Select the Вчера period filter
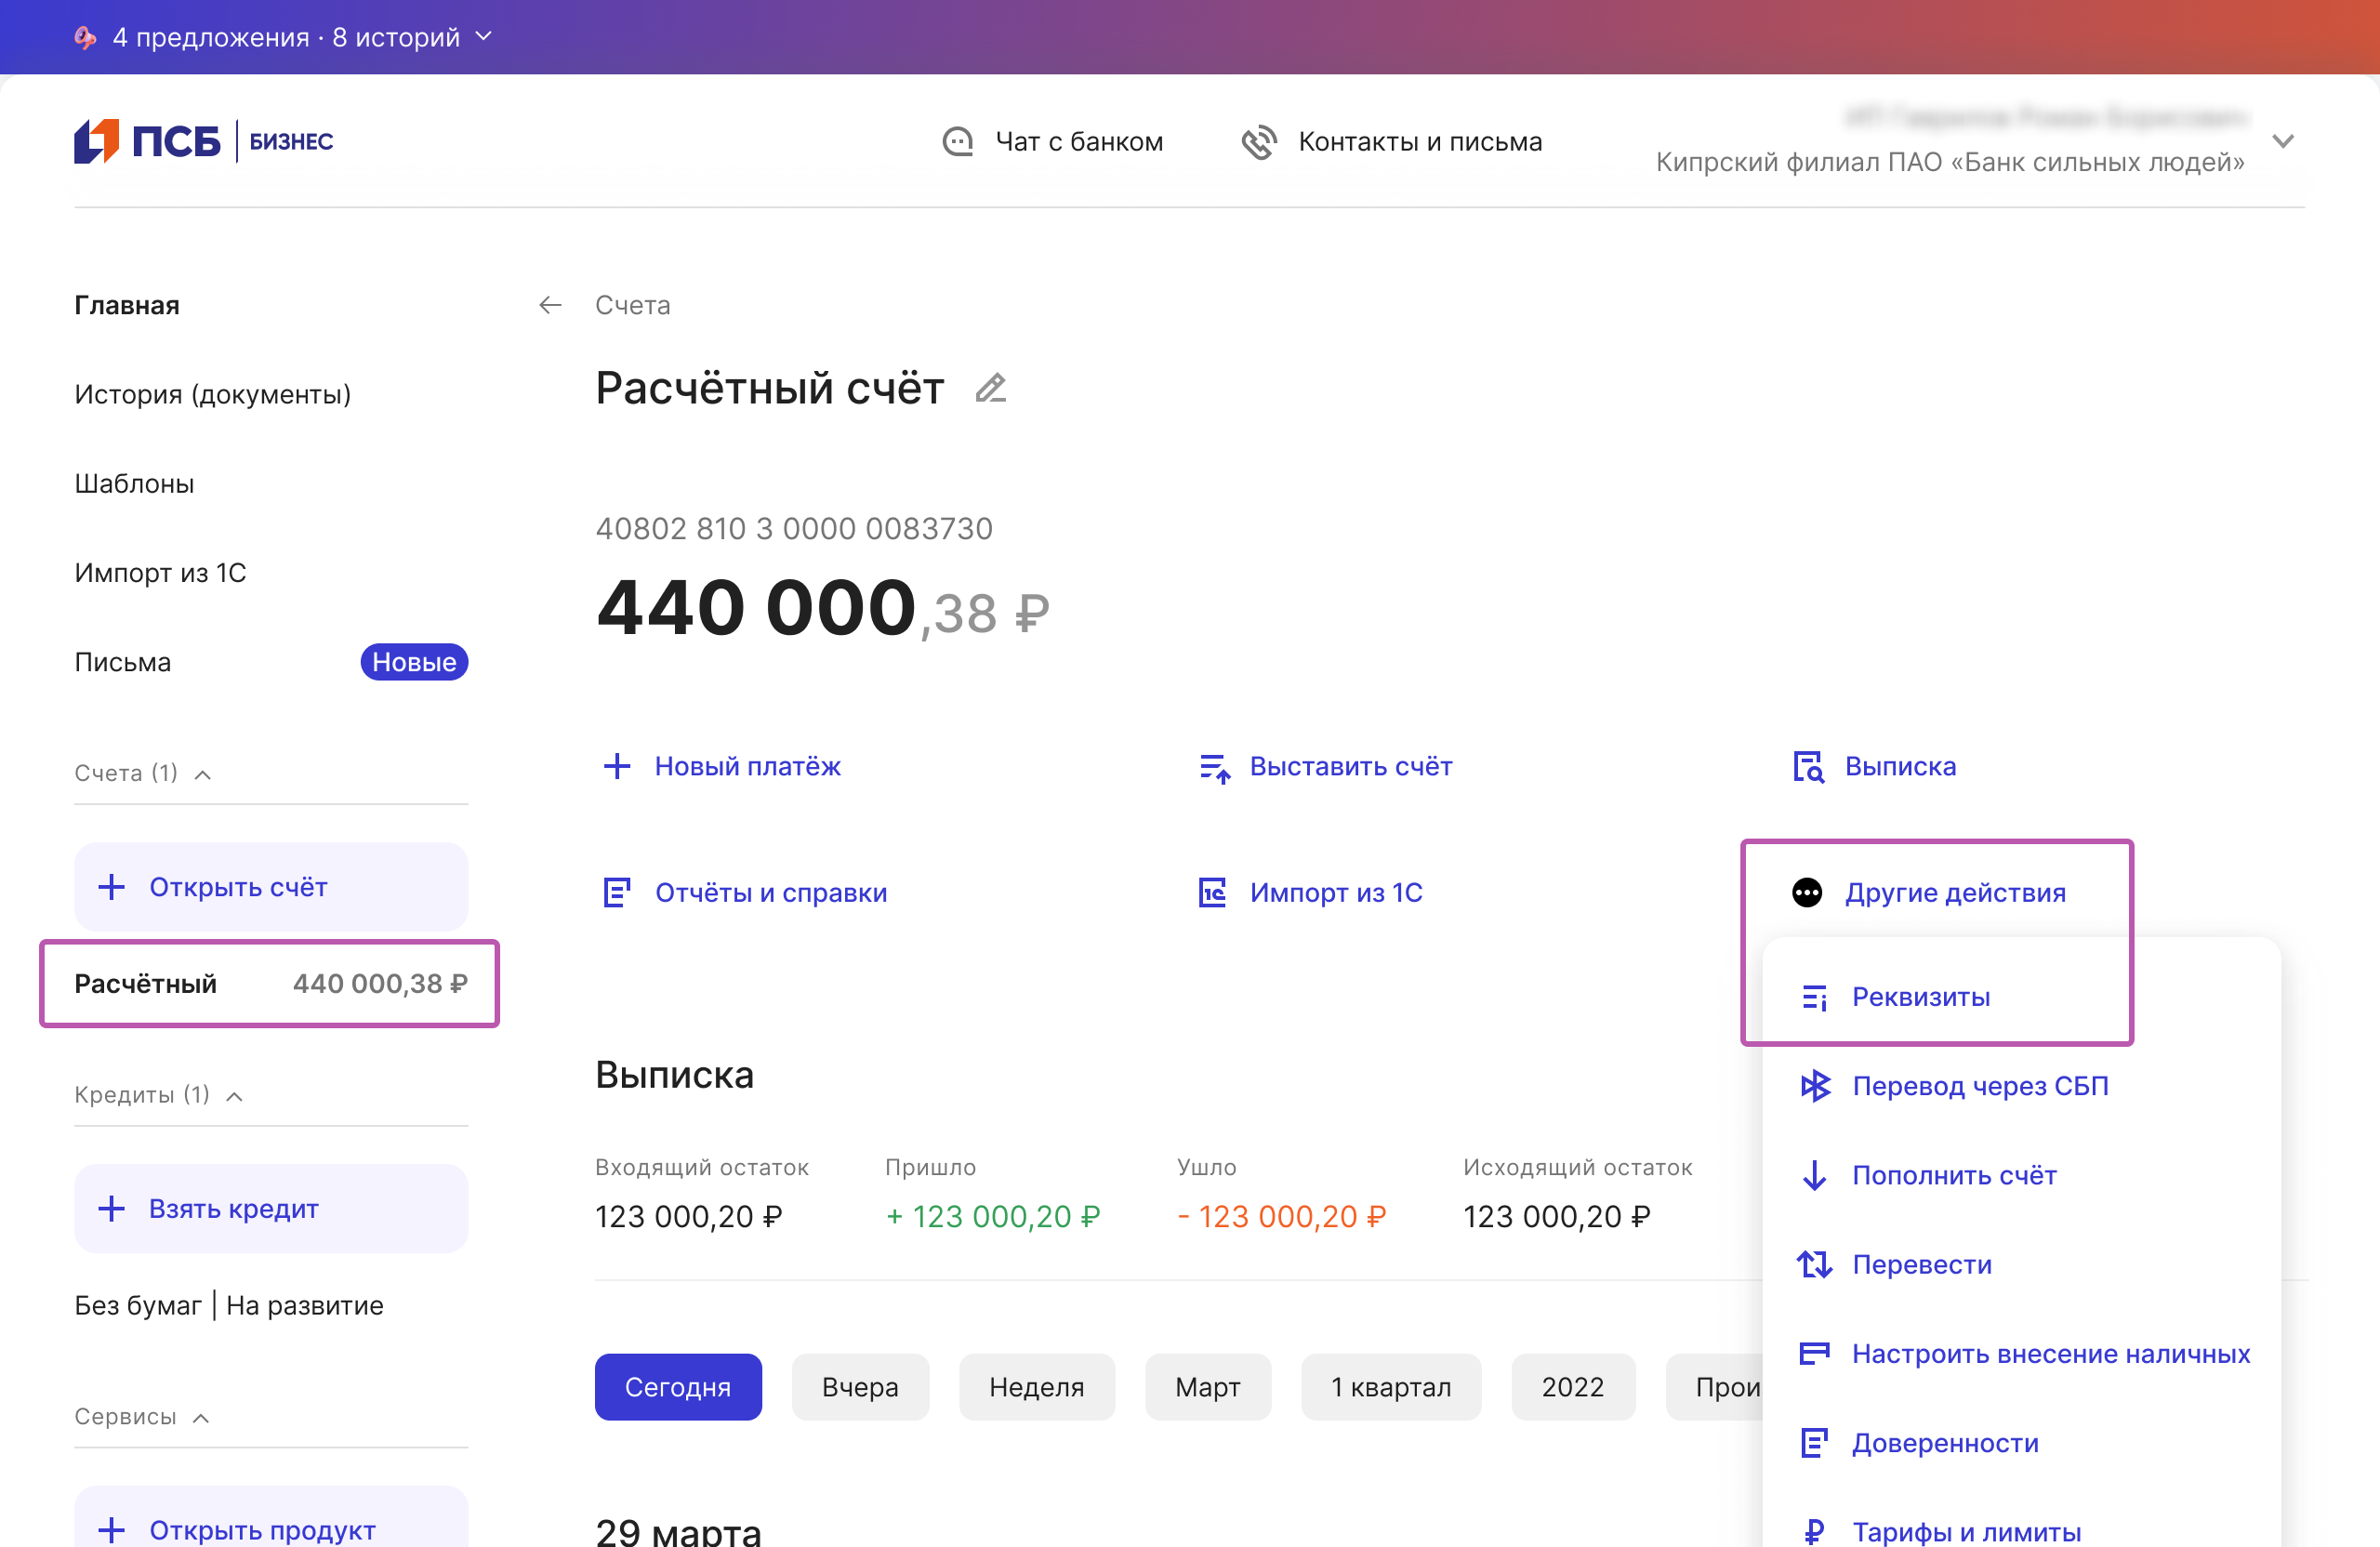 pos(859,1387)
